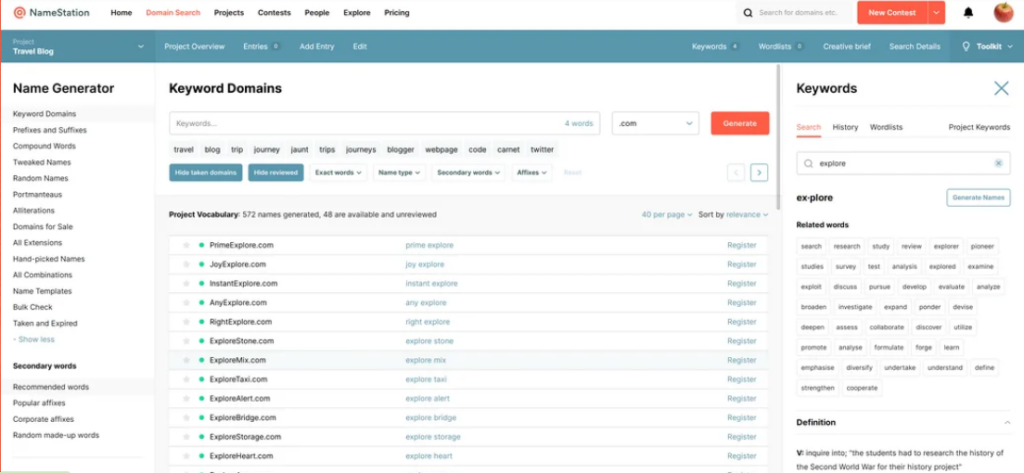Open the apple profile avatar
Viewport: 1024px width, 473px height.
tap(1003, 12)
